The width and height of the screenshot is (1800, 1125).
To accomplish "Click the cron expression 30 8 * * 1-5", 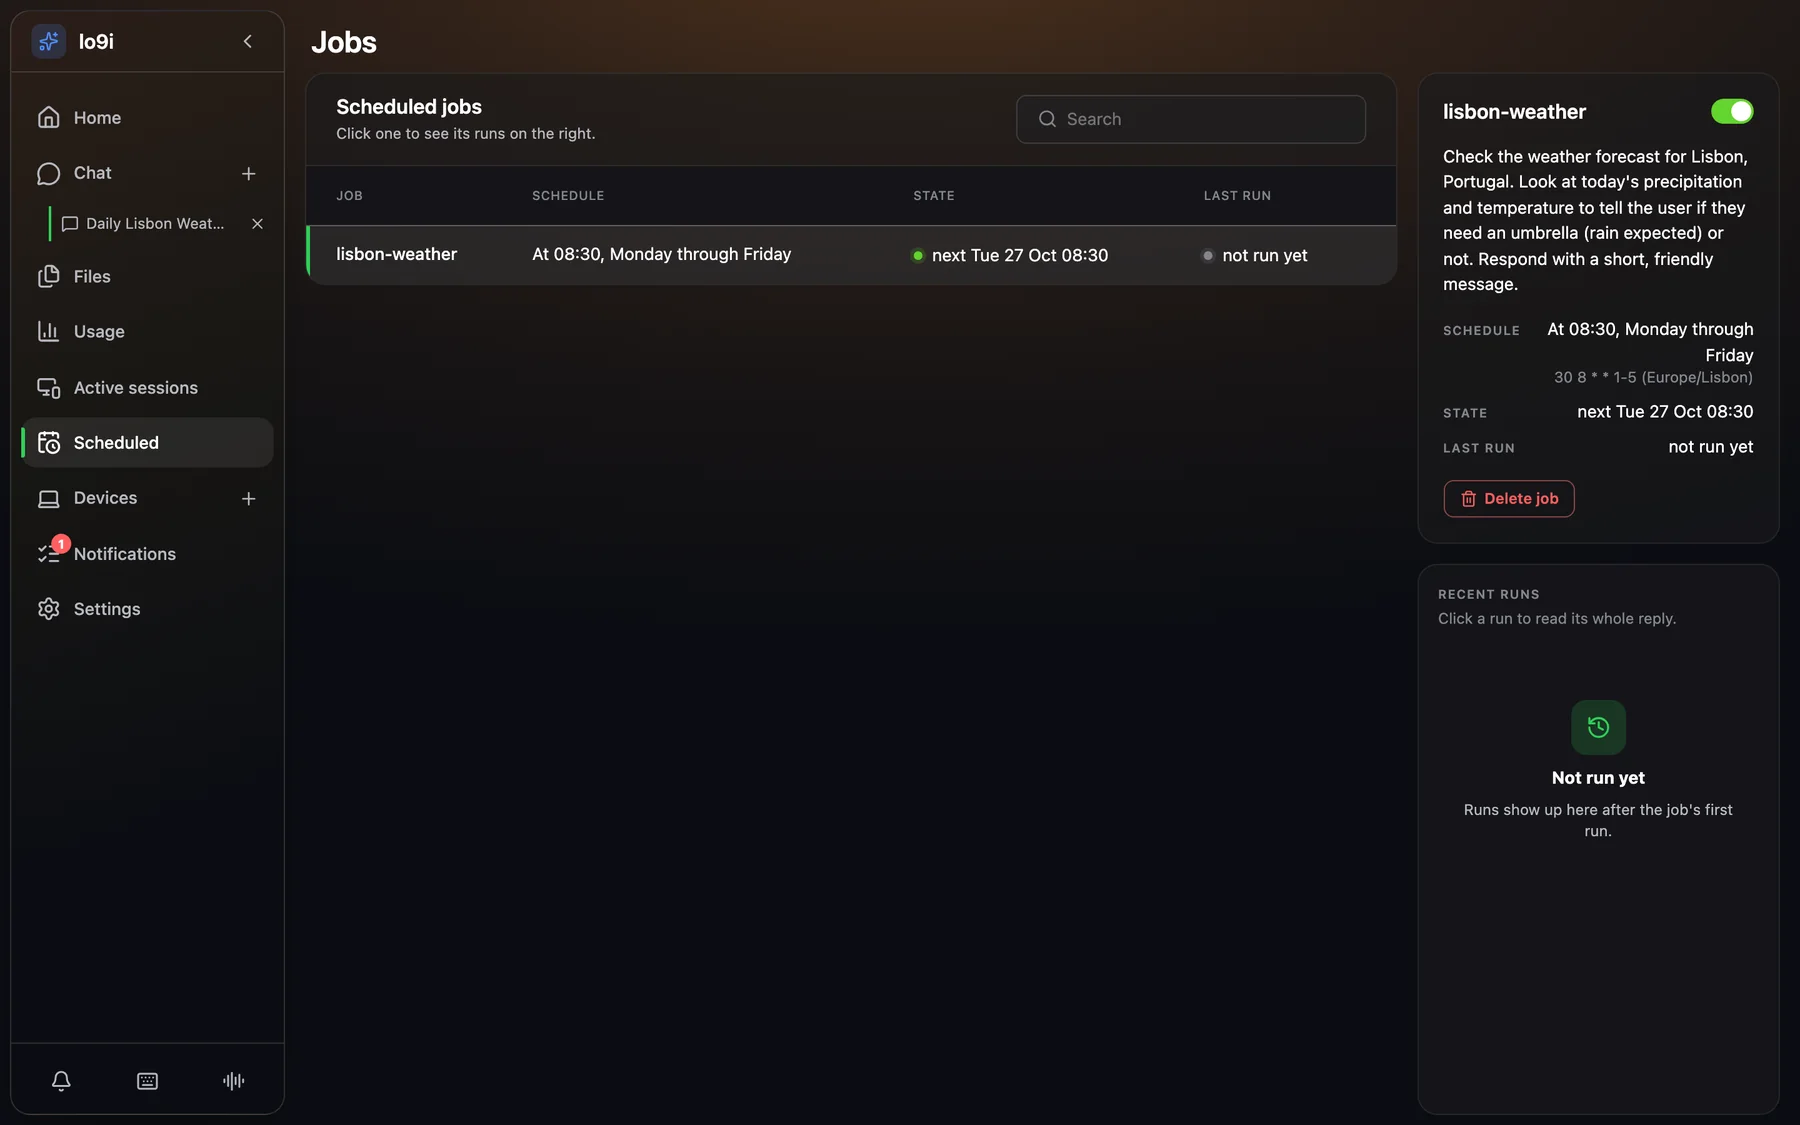I will (x=1653, y=377).
